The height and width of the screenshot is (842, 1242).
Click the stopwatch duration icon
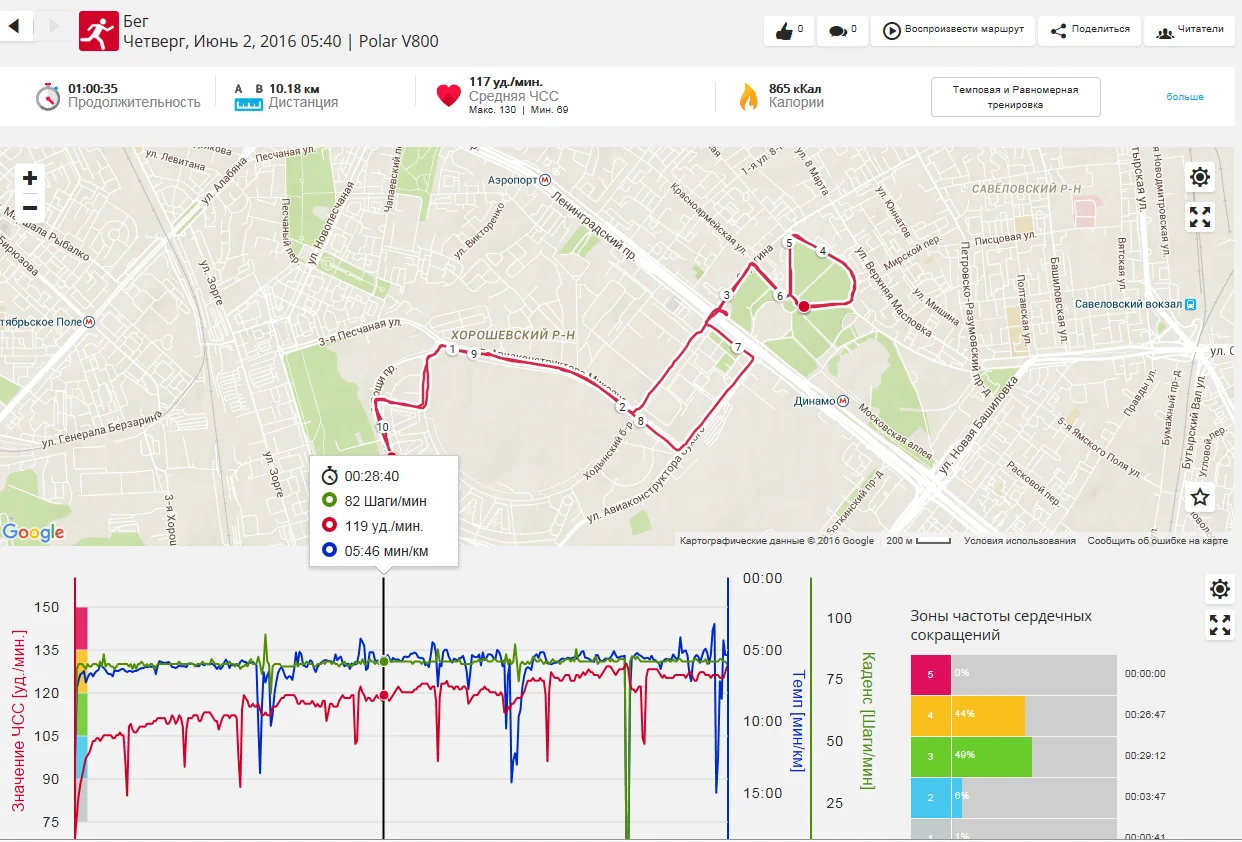[48, 96]
